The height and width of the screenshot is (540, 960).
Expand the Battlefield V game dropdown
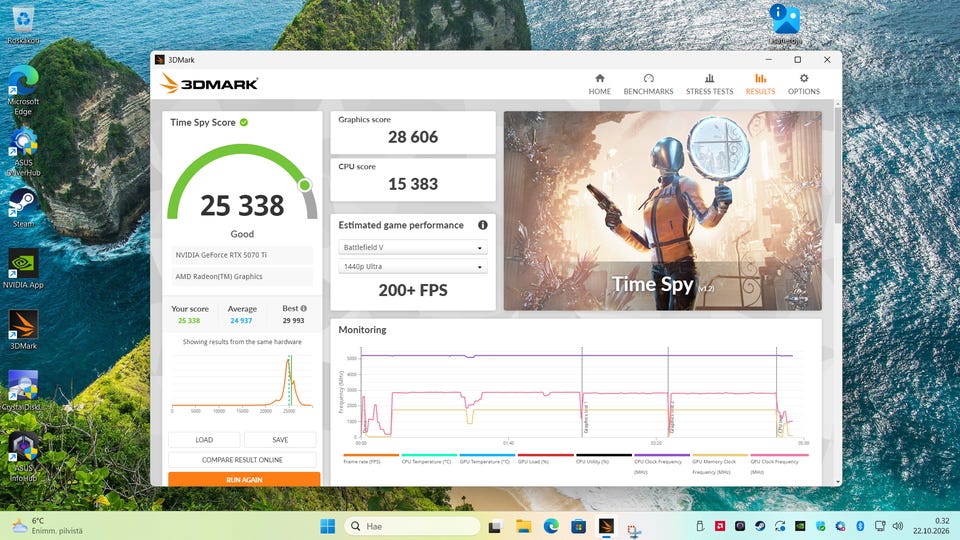pos(413,247)
